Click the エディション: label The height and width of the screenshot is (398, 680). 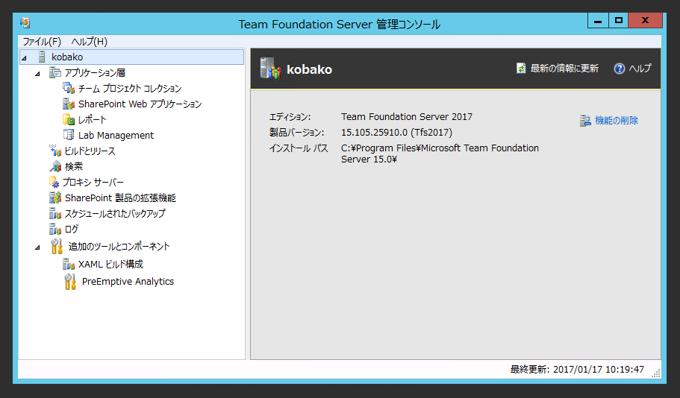pos(290,117)
